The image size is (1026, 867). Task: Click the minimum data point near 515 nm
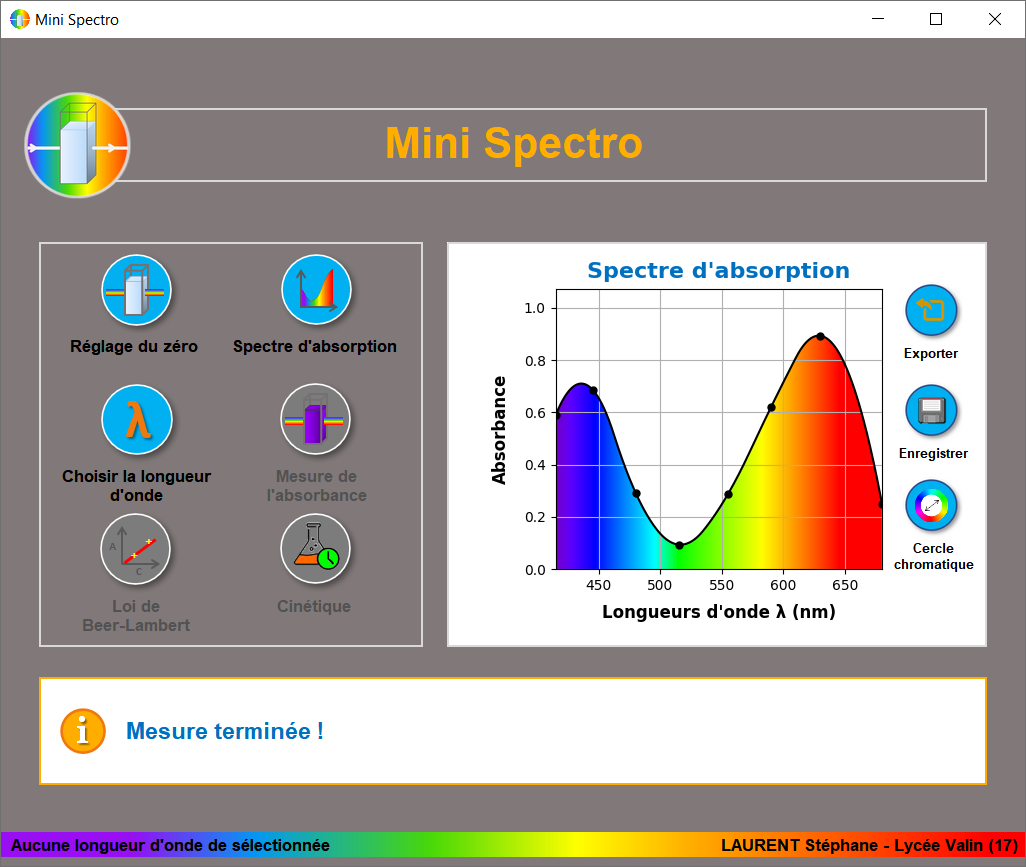point(679,545)
